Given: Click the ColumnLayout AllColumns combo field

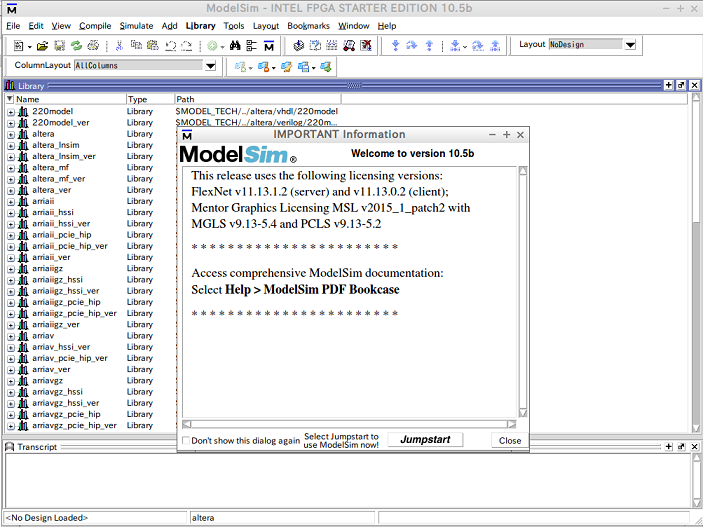Looking at the screenshot, I should [139, 65].
